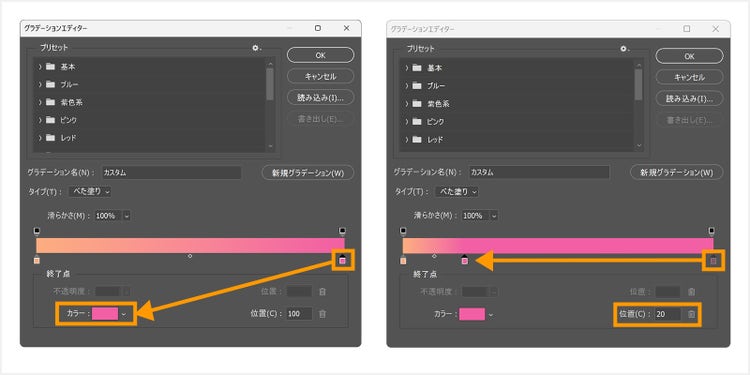Open preset gear menu in left dialog

[x=256, y=48]
